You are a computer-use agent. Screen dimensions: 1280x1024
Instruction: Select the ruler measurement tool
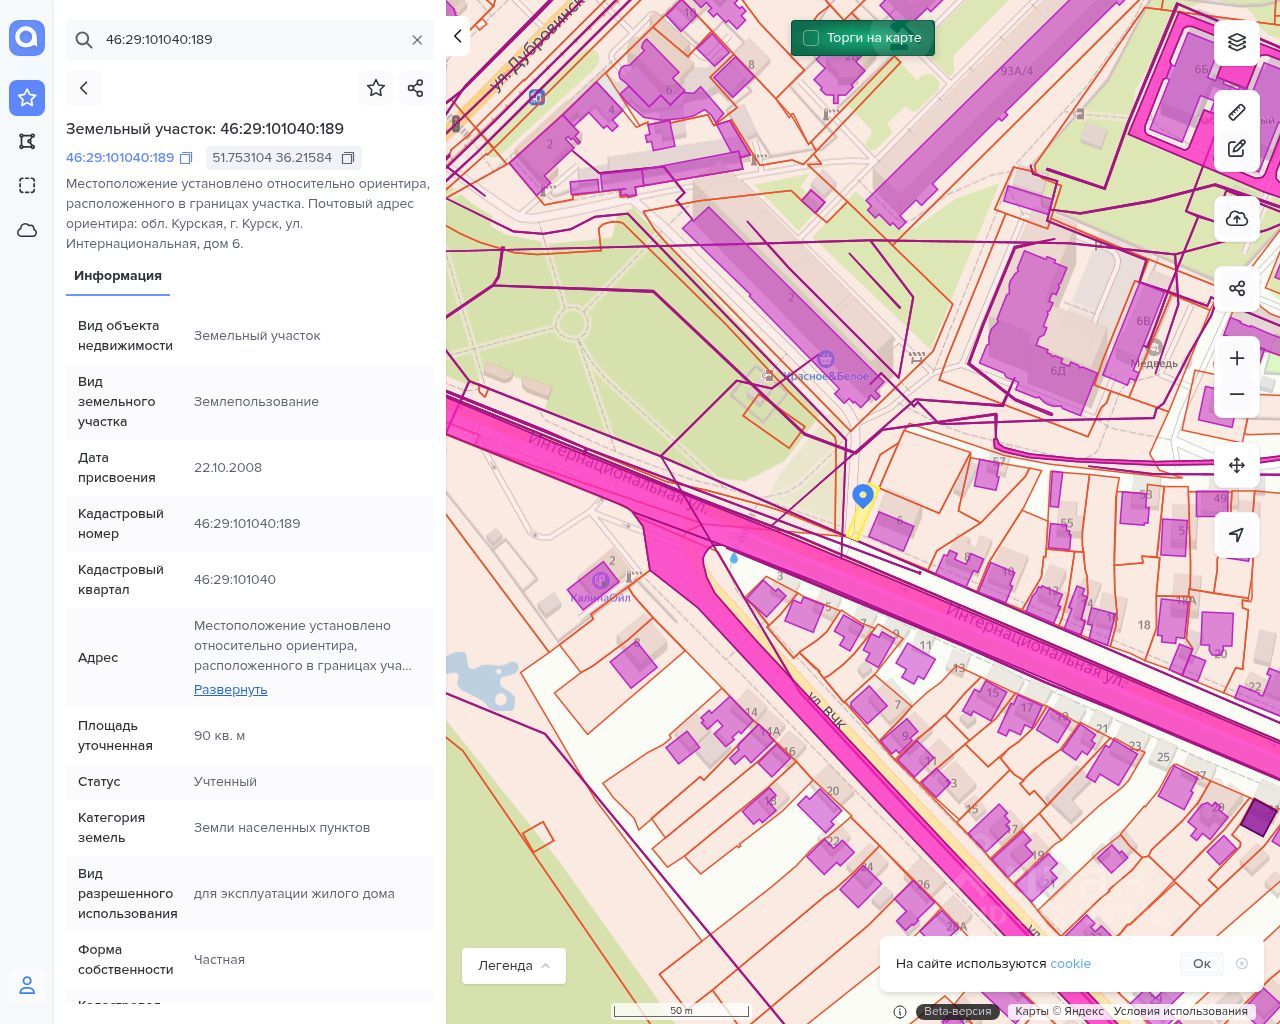pyautogui.click(x=1237, y=112)
